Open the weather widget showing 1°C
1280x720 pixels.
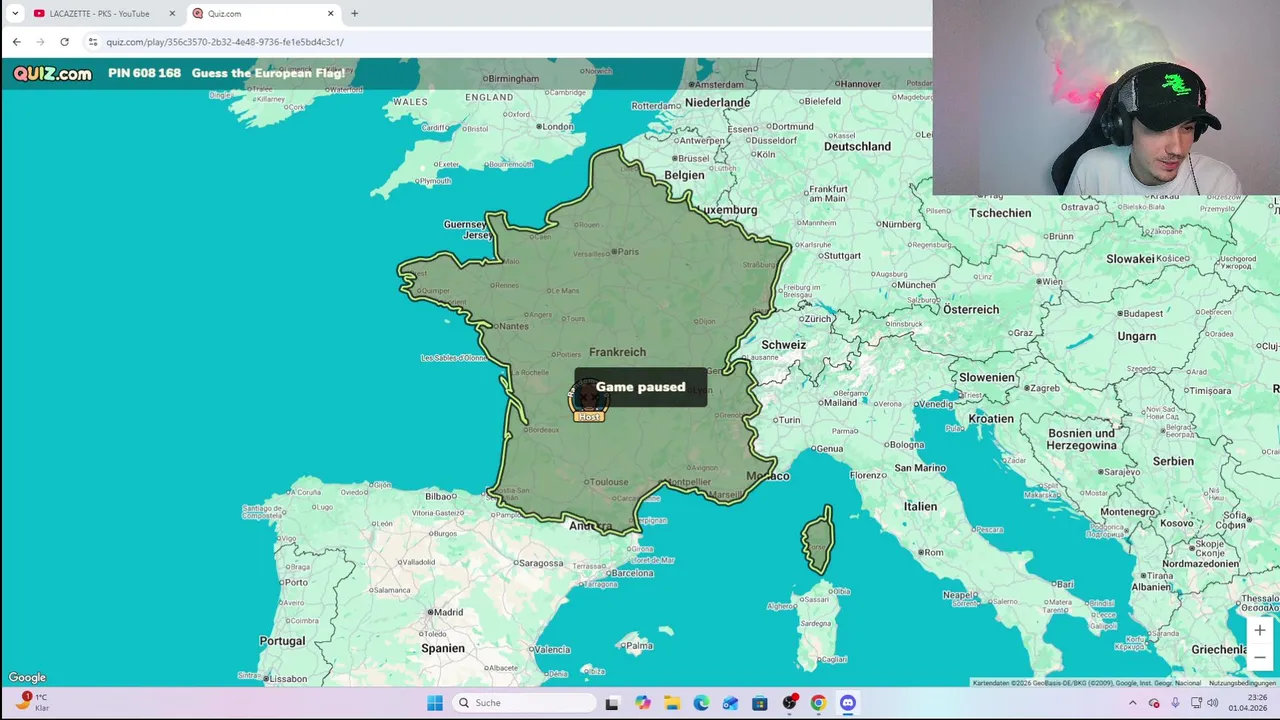[x=31, y=702]
